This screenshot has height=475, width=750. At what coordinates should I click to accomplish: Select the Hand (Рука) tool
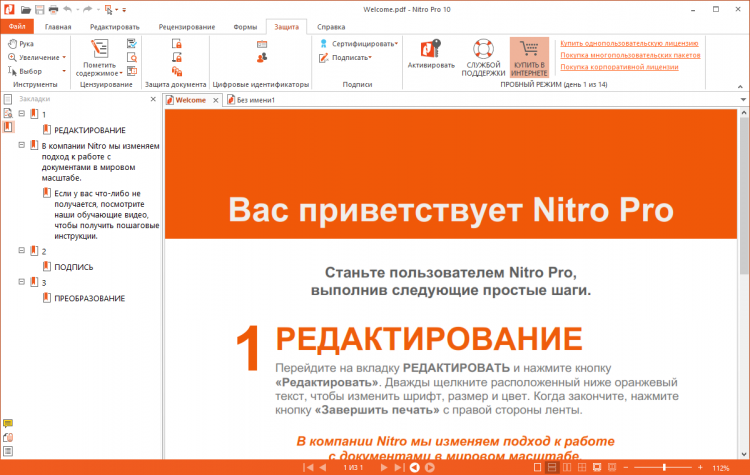tap(21, 44)
